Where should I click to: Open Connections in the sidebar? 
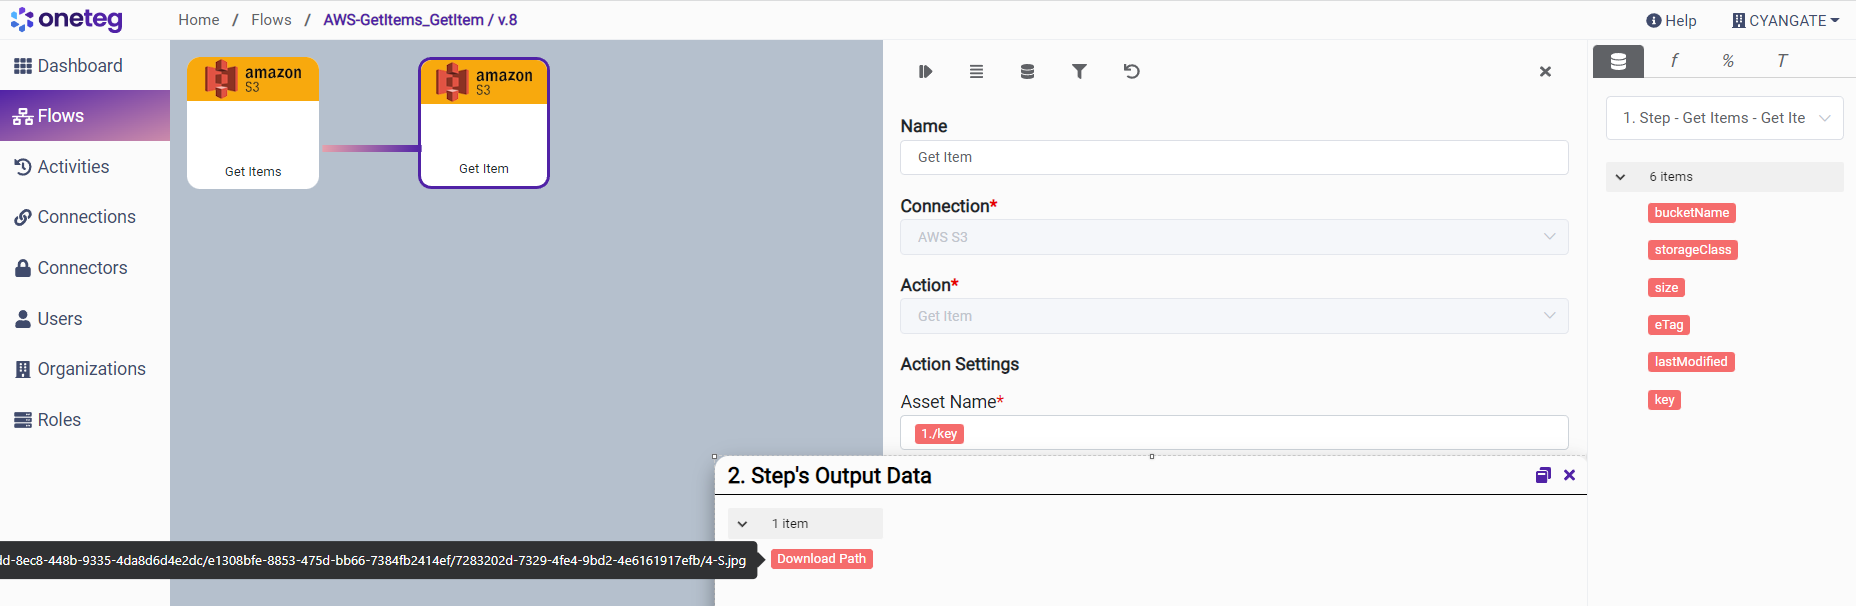86,217
